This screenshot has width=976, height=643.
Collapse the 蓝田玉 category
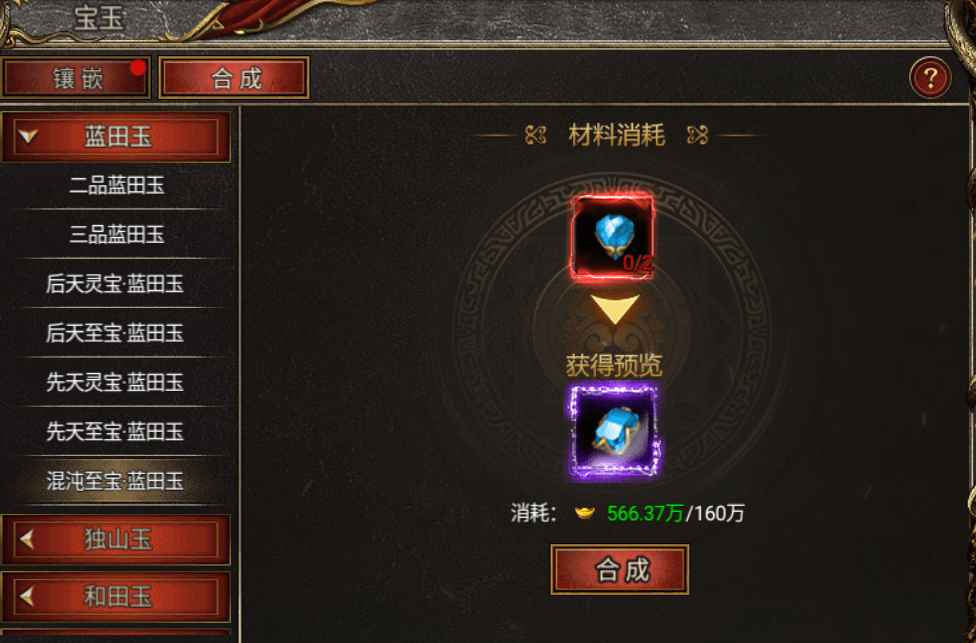(116, 137)
